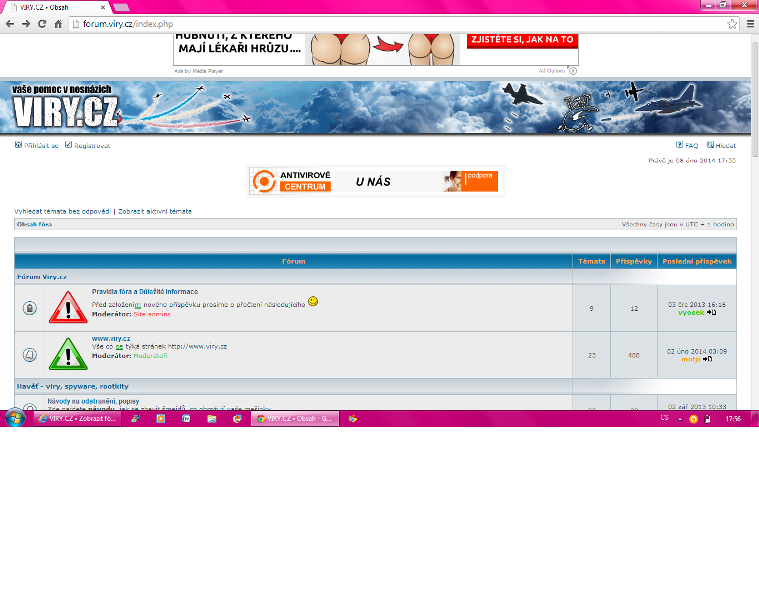Click the green warning triangle forum icon
Screen dimensions: 759x600
click(69, 354)
